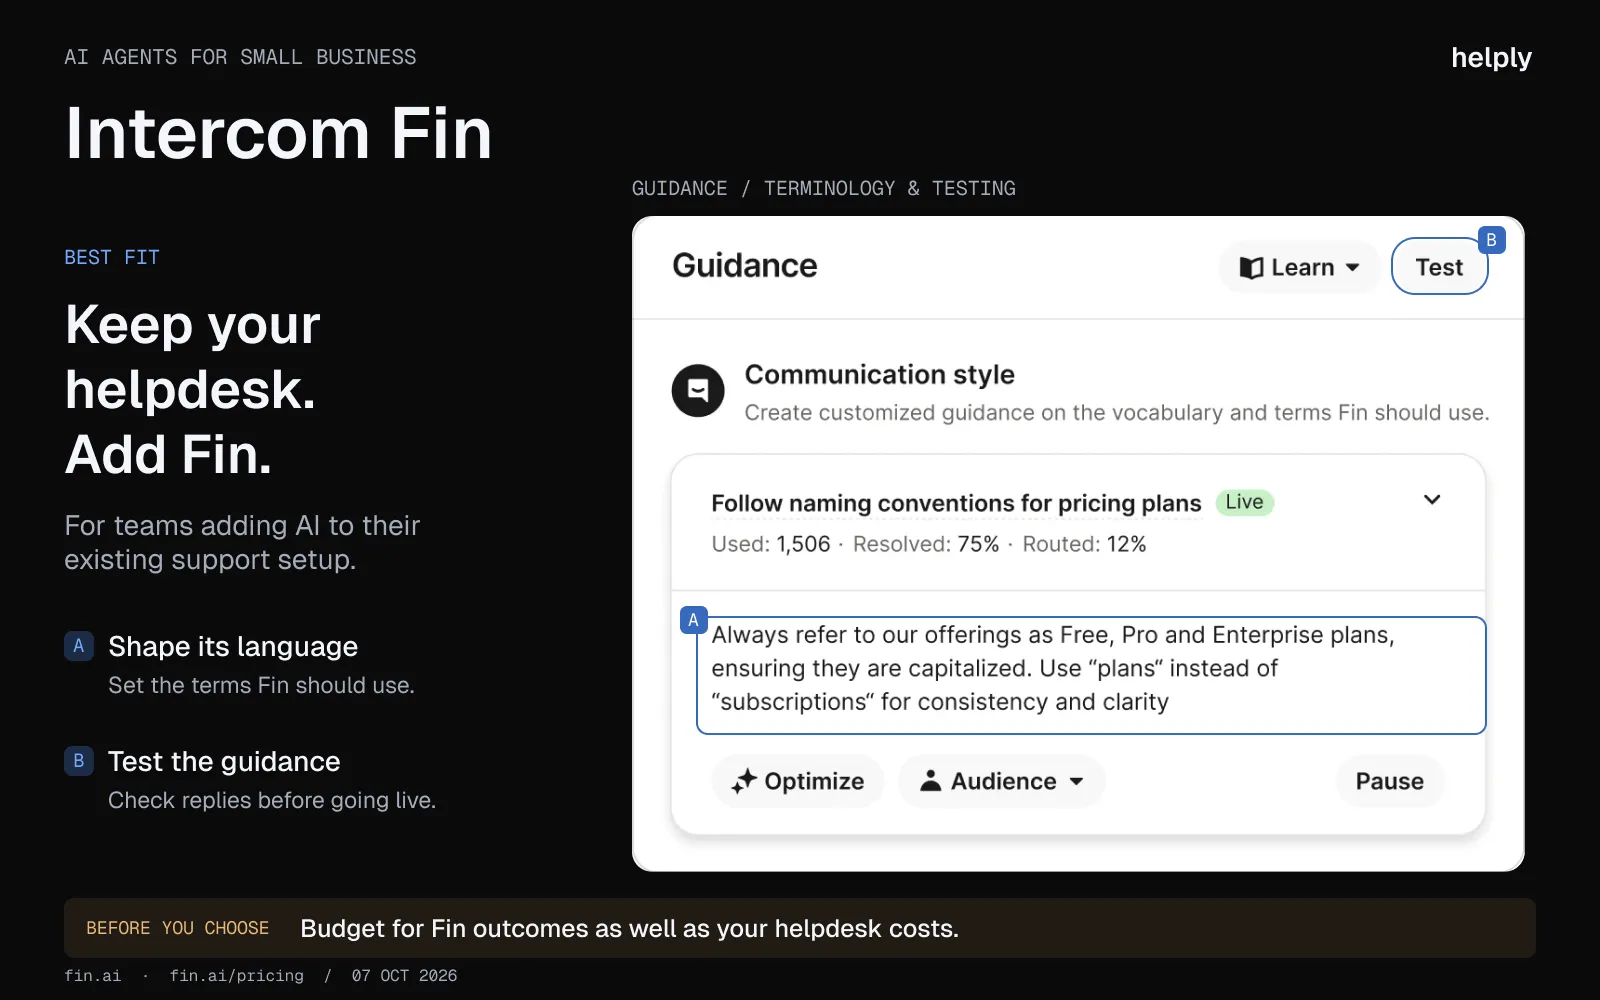Click the '07 OCT 2026' date
1600x1000 pixels.
(404, 976)
